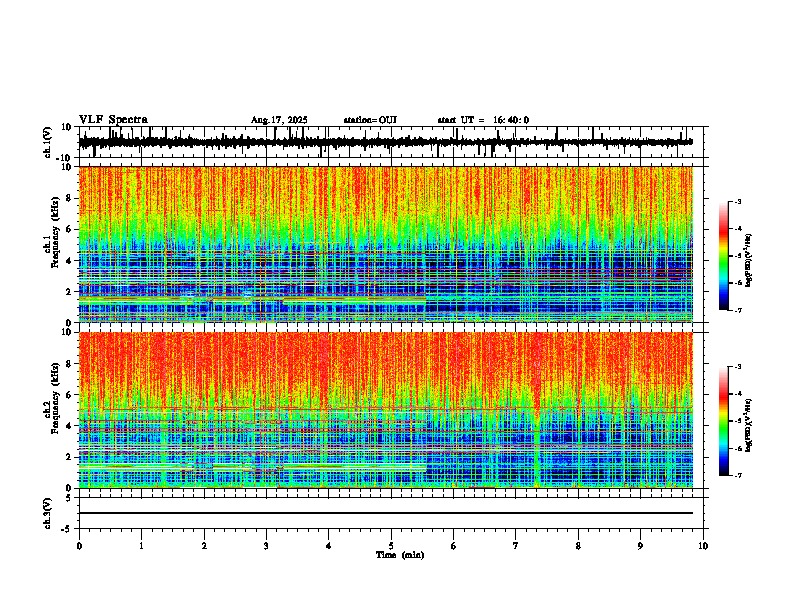Screen dimensions: 792x612
Task: Click the ch.3 flat voltage trace
Action: [x=386, y=513]
